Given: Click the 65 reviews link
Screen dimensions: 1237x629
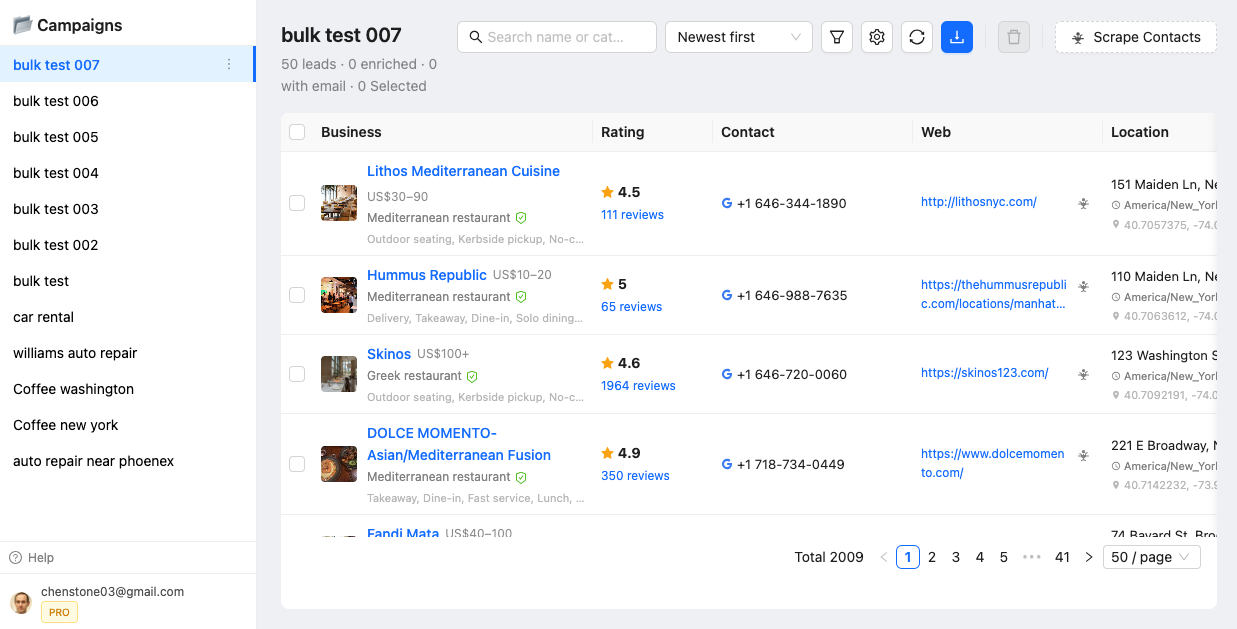Looking at the screenshot, I should tap(631, 307).
